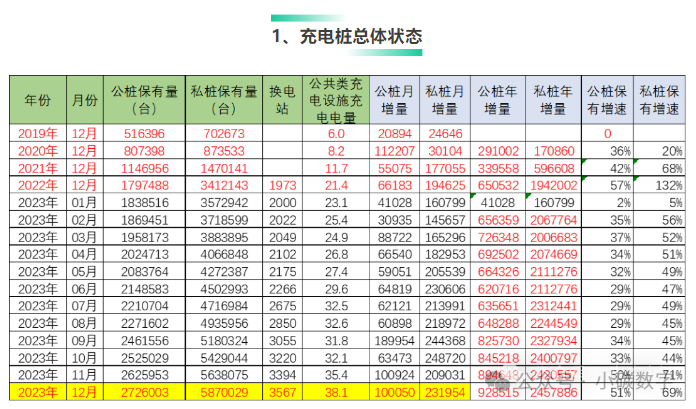This screenshot has height=409, width=696.
Task: Click cell showing 4716984
Action: [224, 306]
